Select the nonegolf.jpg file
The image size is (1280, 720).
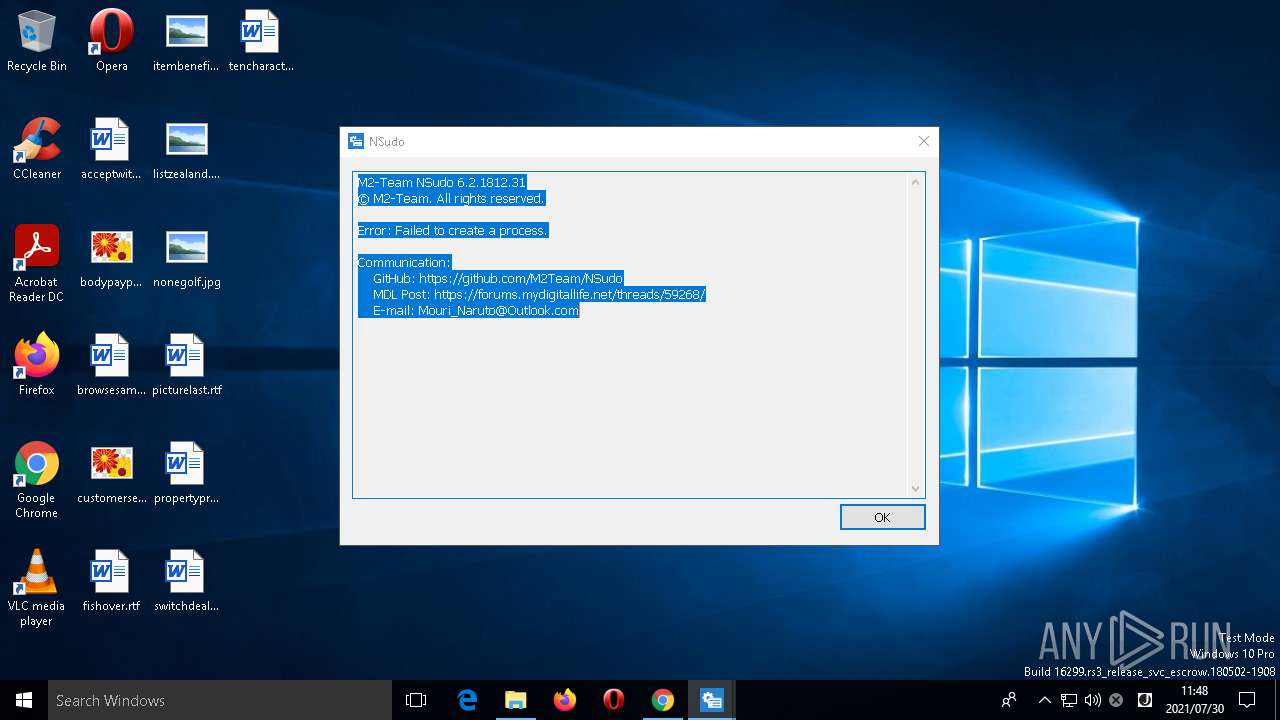(186, 258)
